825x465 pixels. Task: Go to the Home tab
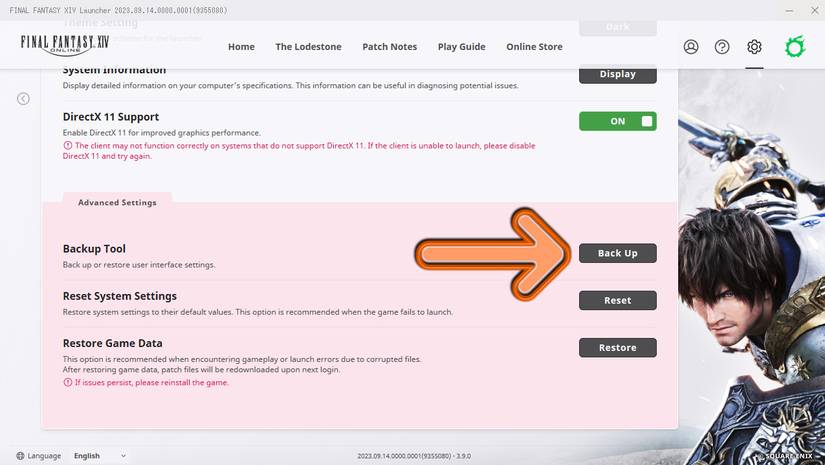click(x=241, y=47)
